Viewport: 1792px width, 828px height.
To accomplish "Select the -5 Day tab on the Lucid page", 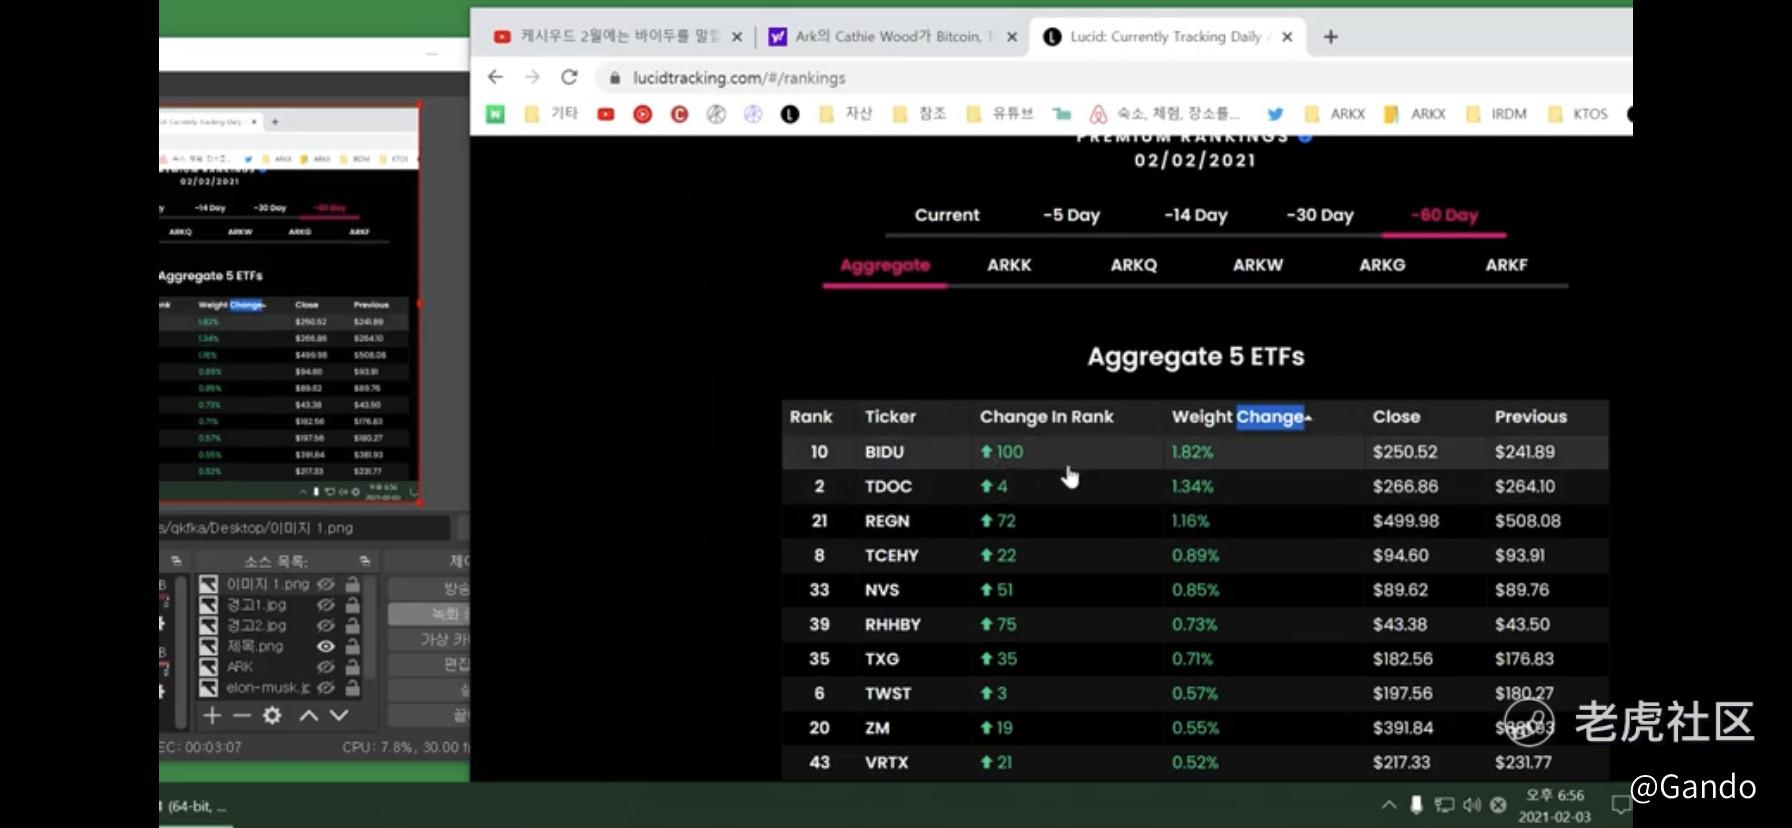I will [1071, 215].
